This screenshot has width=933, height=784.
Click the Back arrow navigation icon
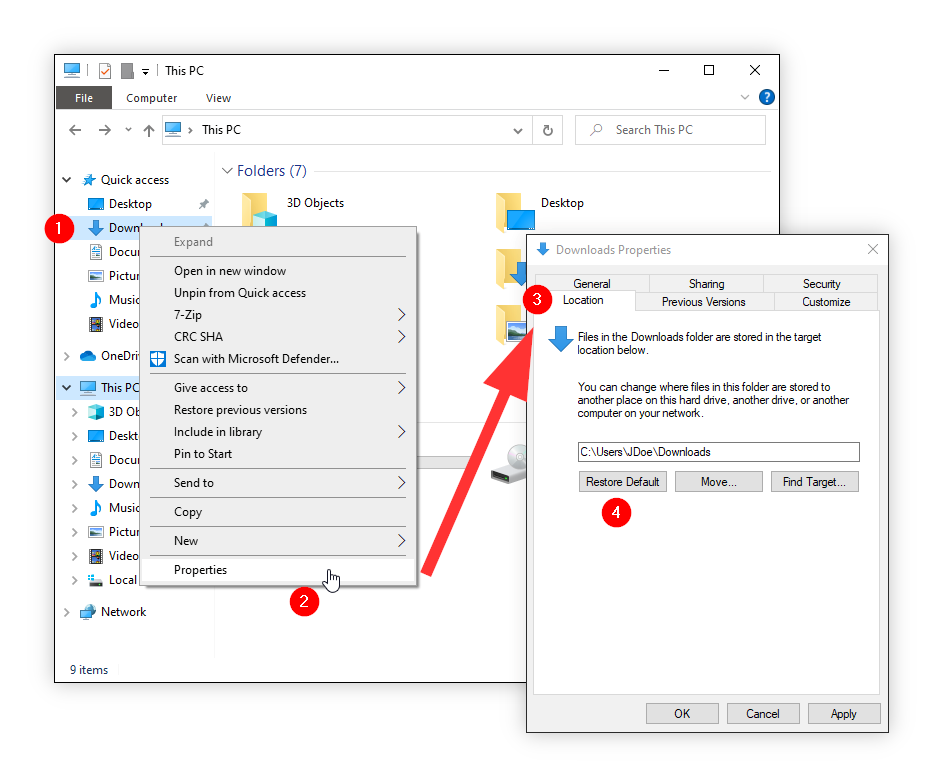coord(75,130)
